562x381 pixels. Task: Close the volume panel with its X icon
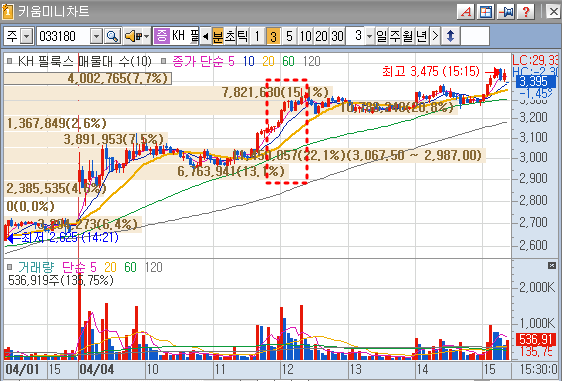(x=552, y=266)
